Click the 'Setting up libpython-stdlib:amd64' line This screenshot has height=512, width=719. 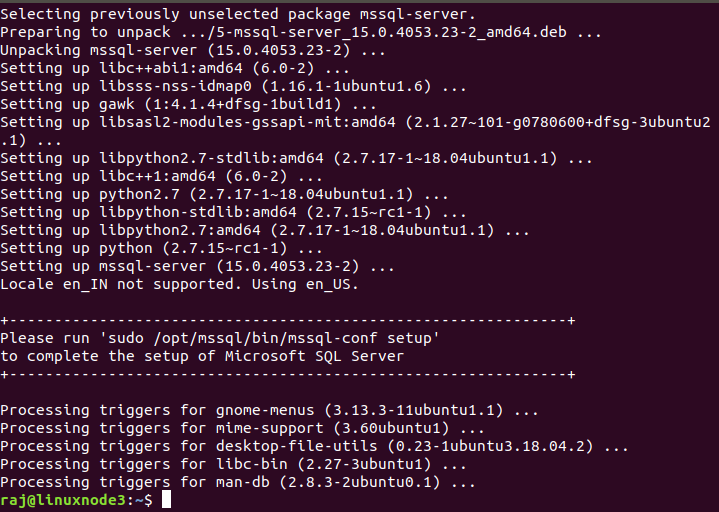click(233, 212)
